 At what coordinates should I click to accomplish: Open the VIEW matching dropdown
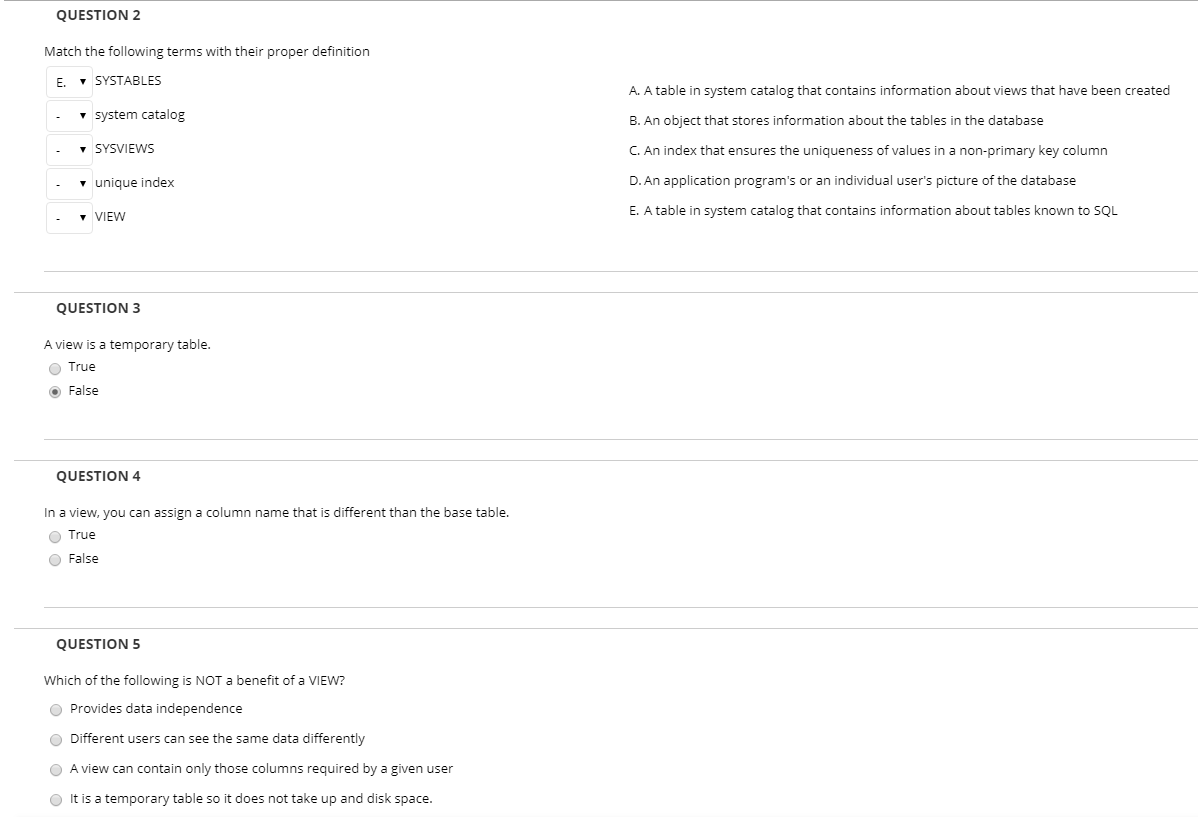click(69, 216)
